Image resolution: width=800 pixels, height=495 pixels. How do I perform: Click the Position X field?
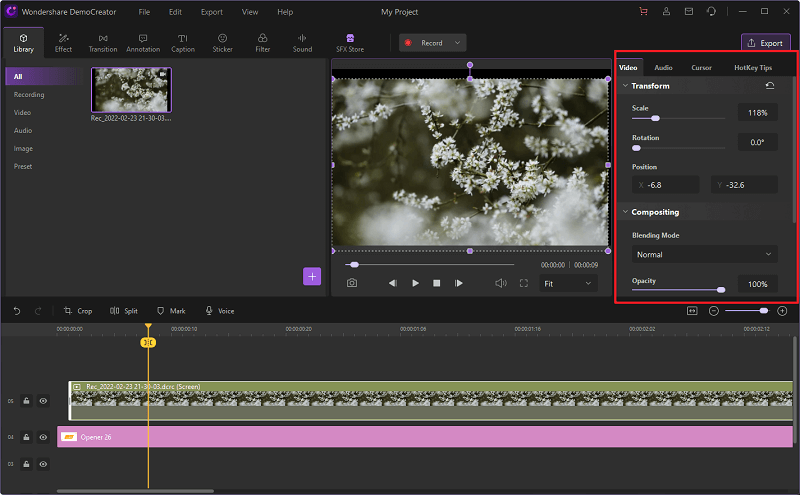665,185
